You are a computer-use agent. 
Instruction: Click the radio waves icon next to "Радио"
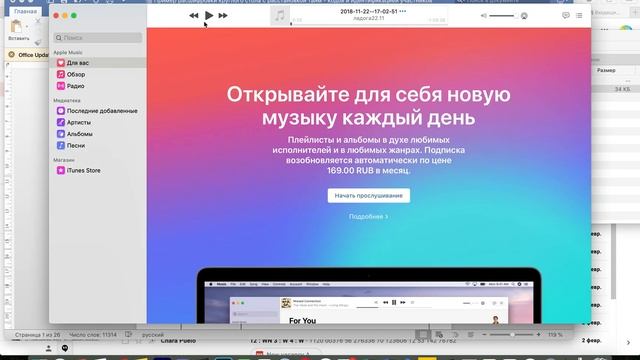(61, 86)
